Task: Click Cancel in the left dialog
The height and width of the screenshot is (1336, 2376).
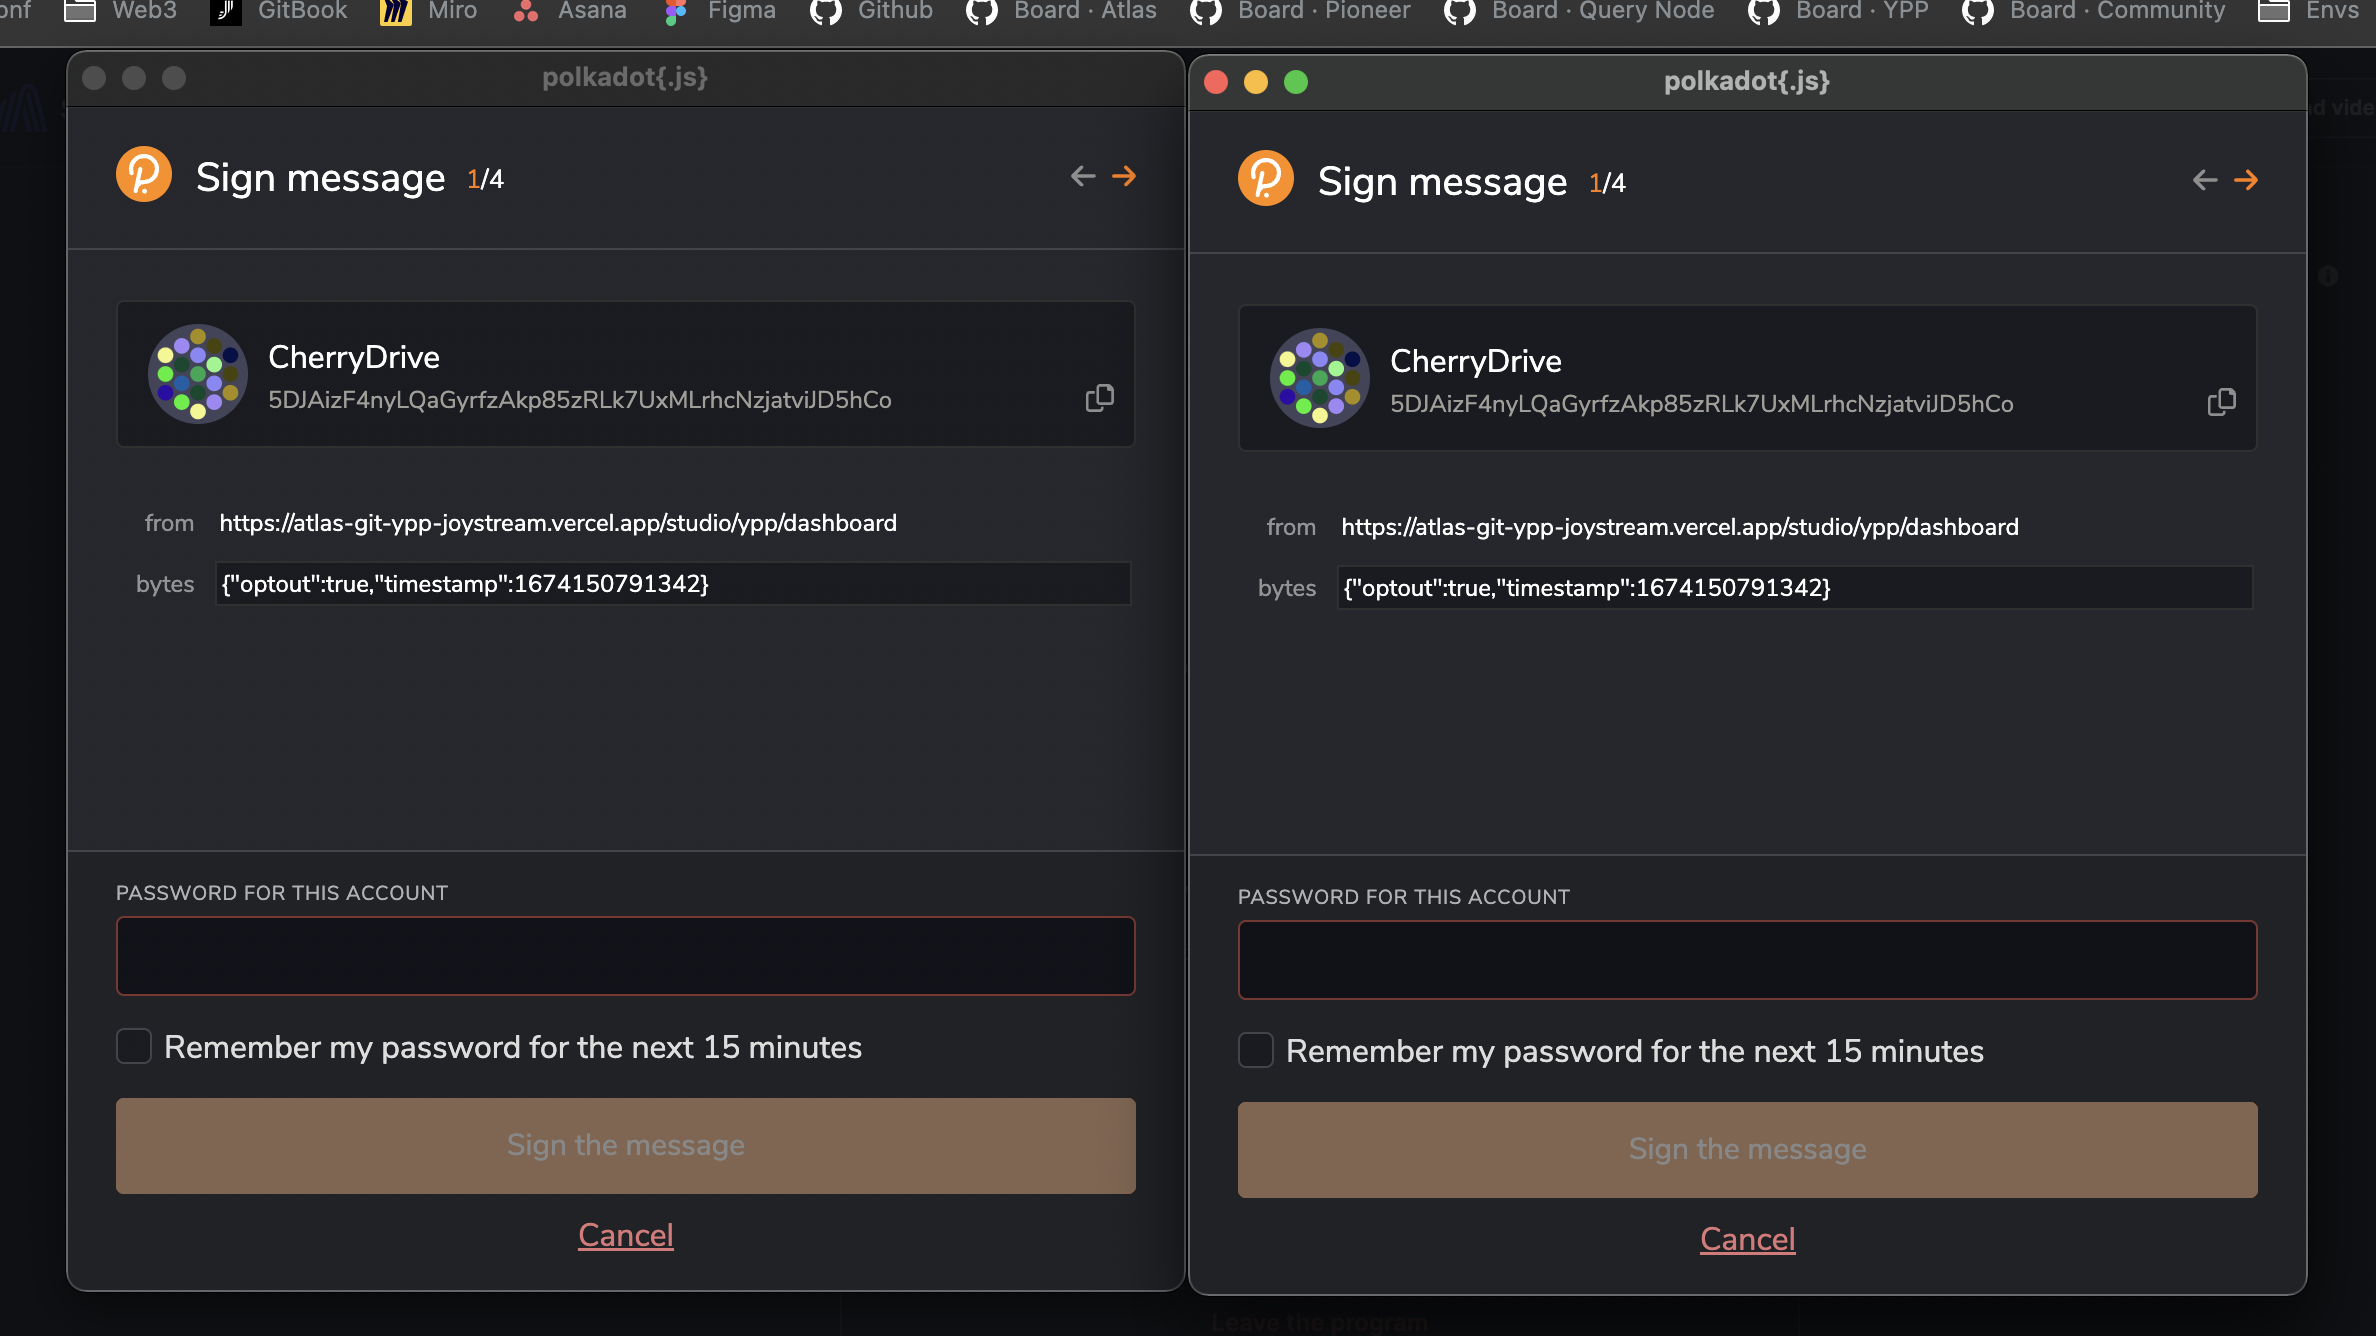Action: tap(624, 1235)
